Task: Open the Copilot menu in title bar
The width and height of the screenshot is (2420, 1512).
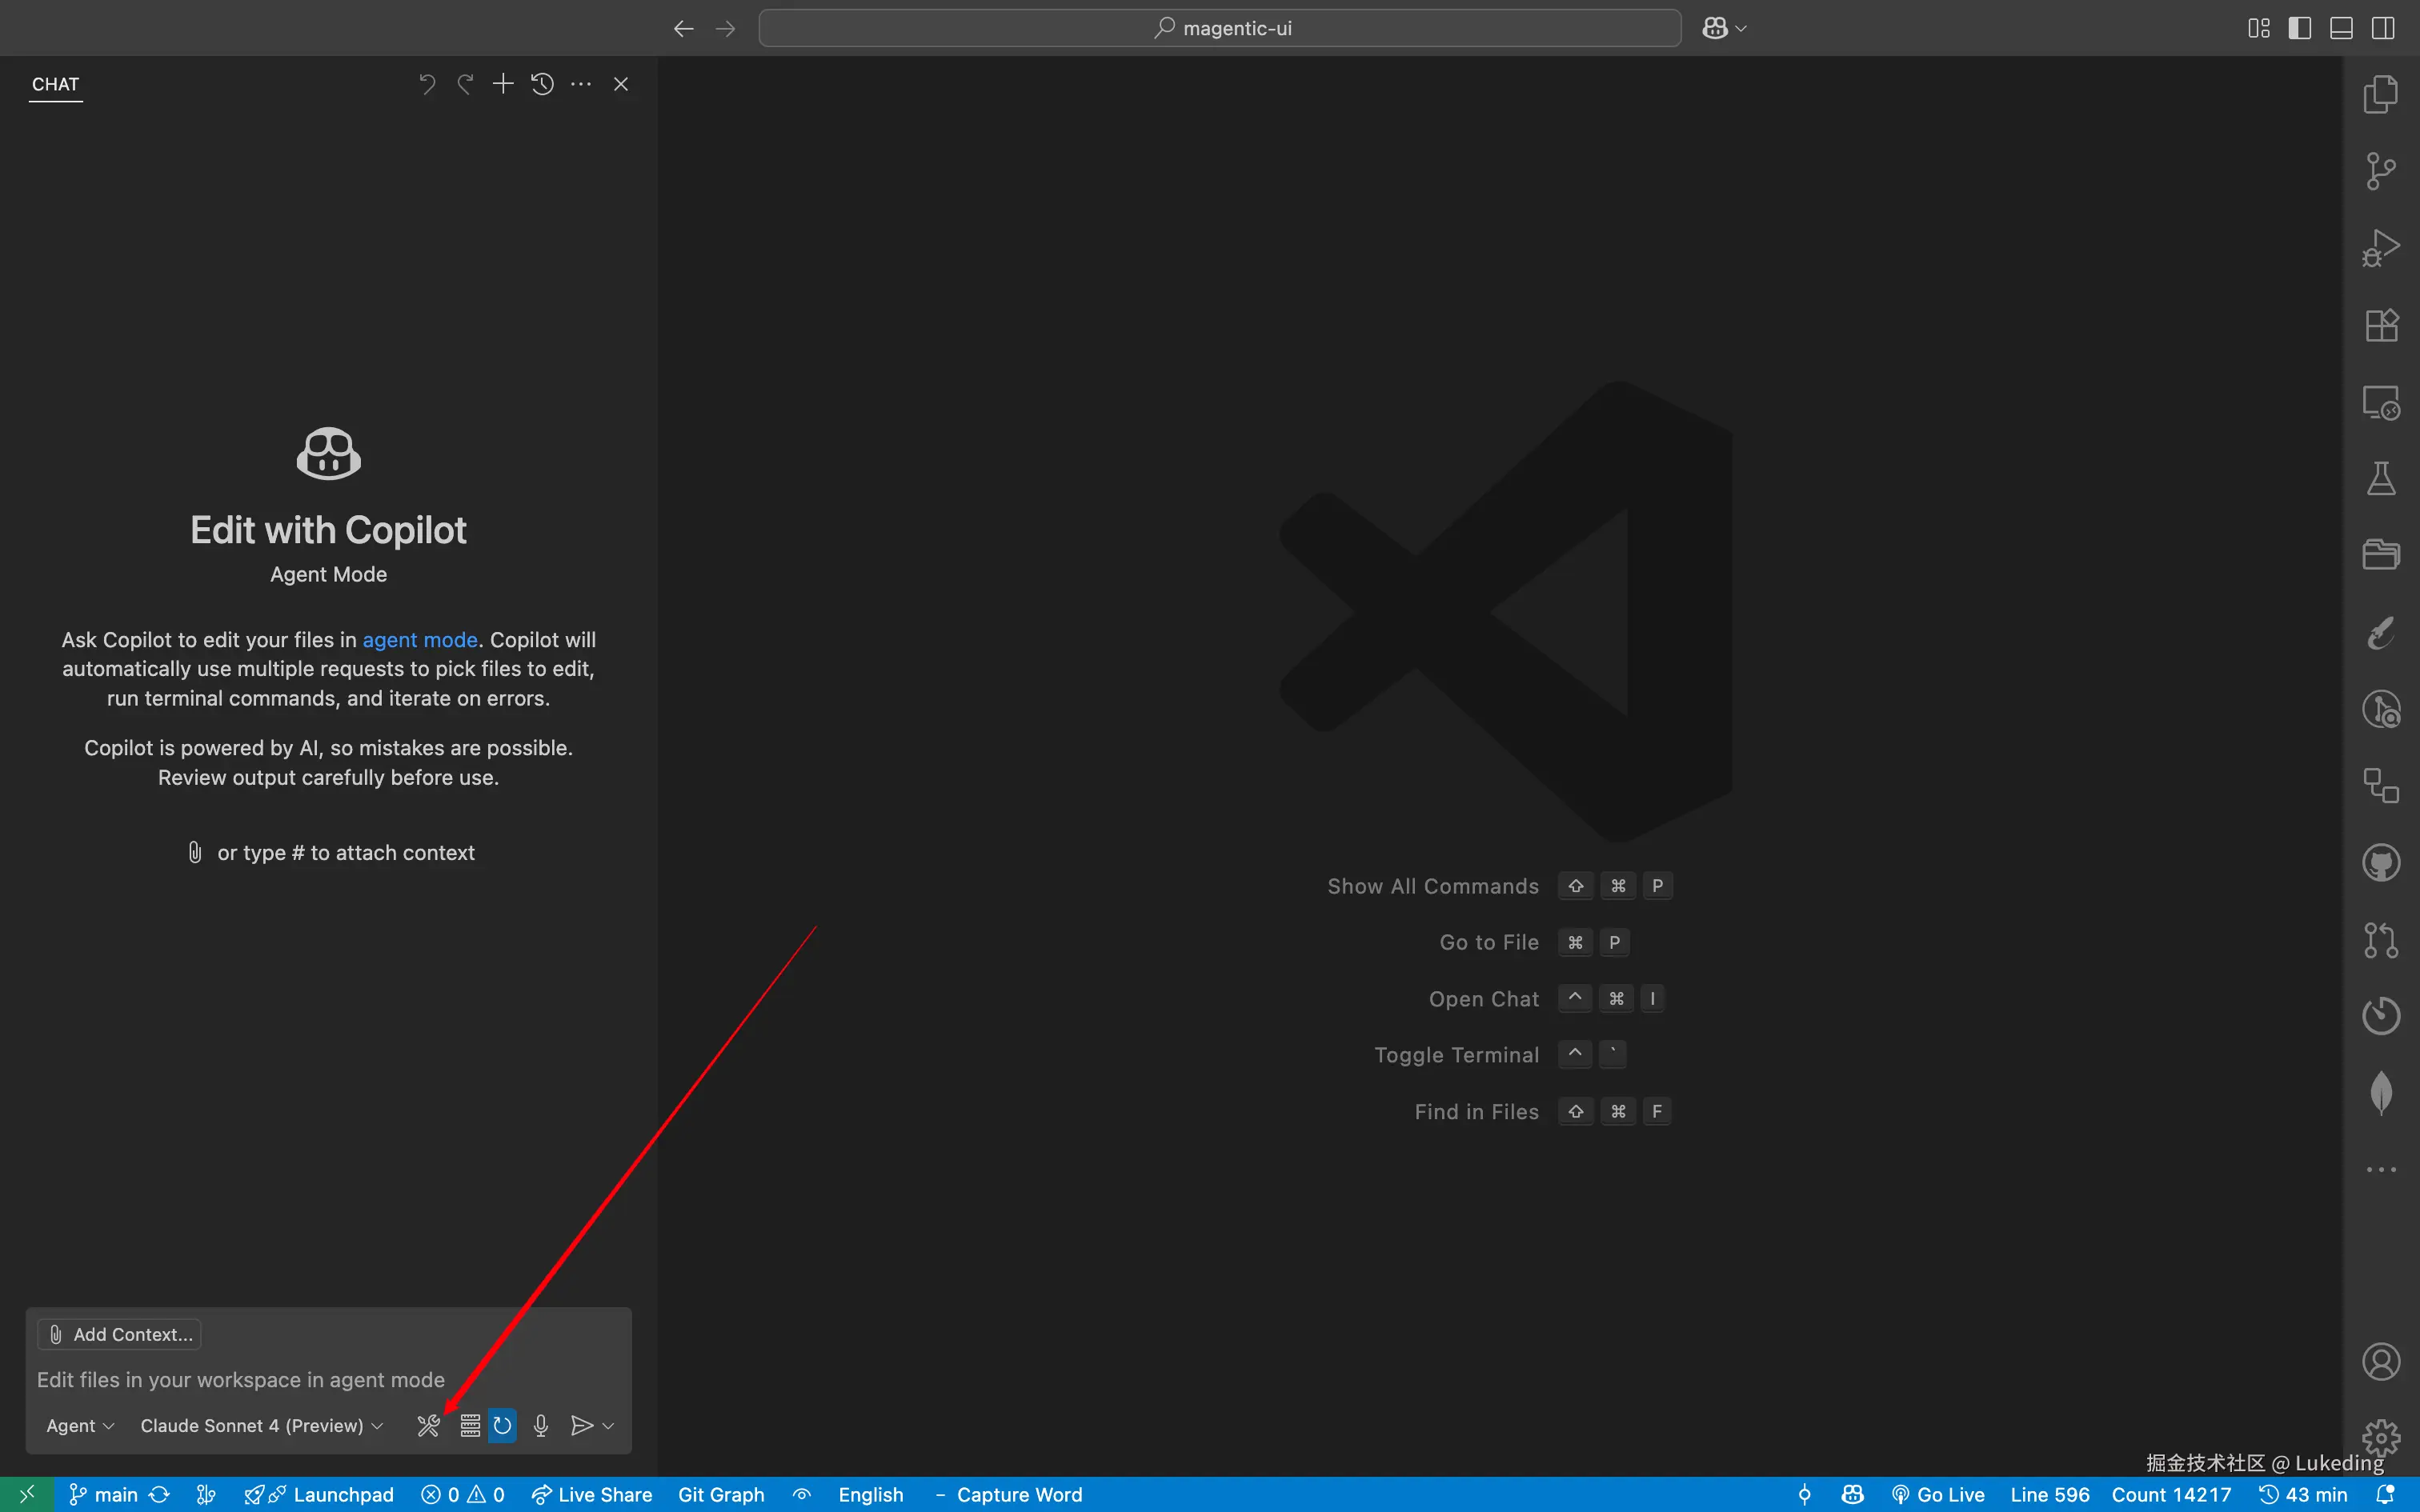Action: (x=1724, y=29)
